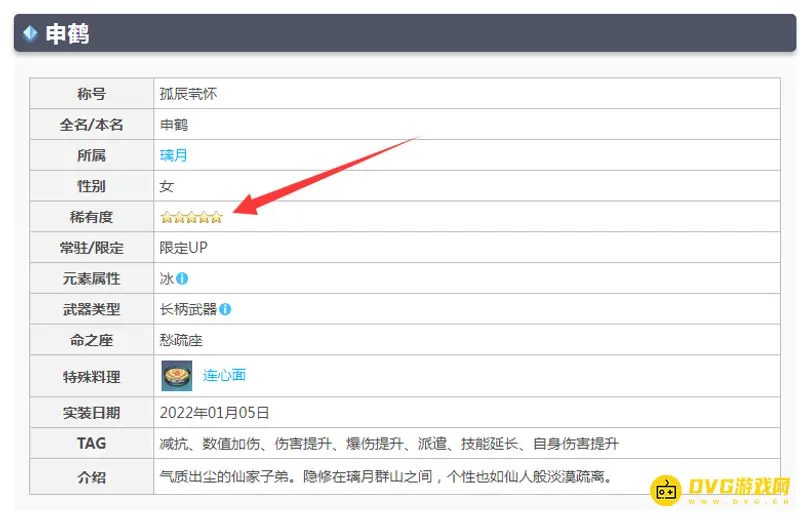Click the 愁疏座 constellation name
This screenshot has height=516, width=800.
tap(181, 341)
